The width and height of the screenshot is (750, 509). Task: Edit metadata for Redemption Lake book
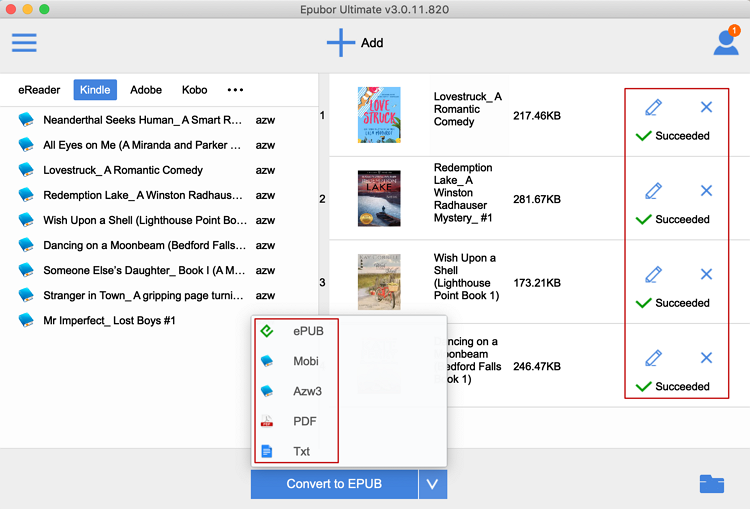point(653,190)
